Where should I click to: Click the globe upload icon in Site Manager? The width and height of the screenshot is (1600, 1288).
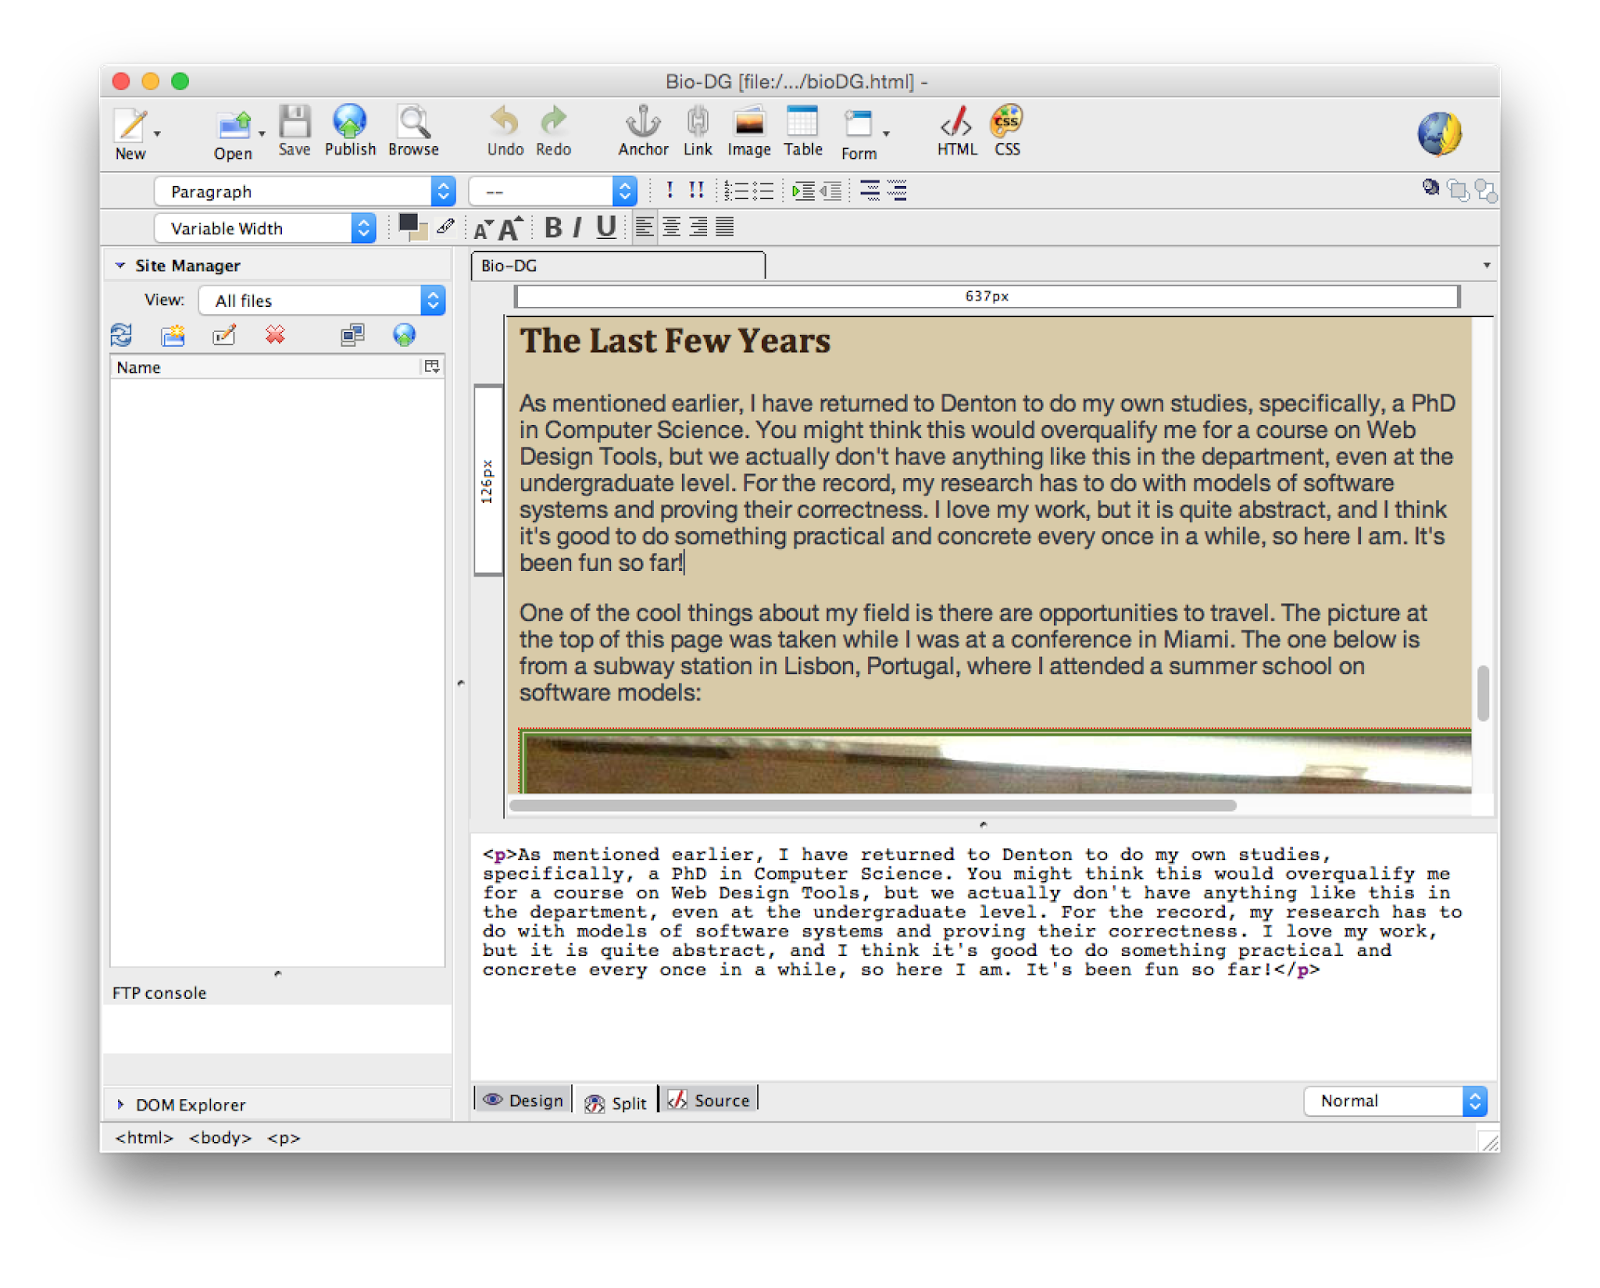pos(404,335)
